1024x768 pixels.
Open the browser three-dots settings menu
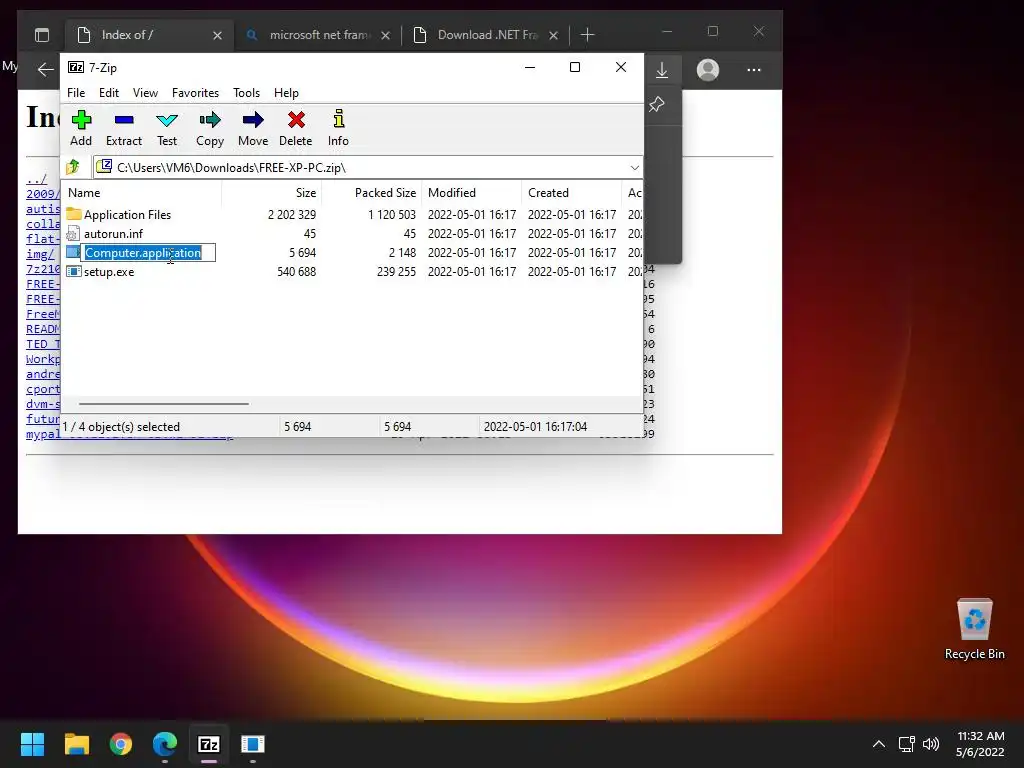[754, 70]
